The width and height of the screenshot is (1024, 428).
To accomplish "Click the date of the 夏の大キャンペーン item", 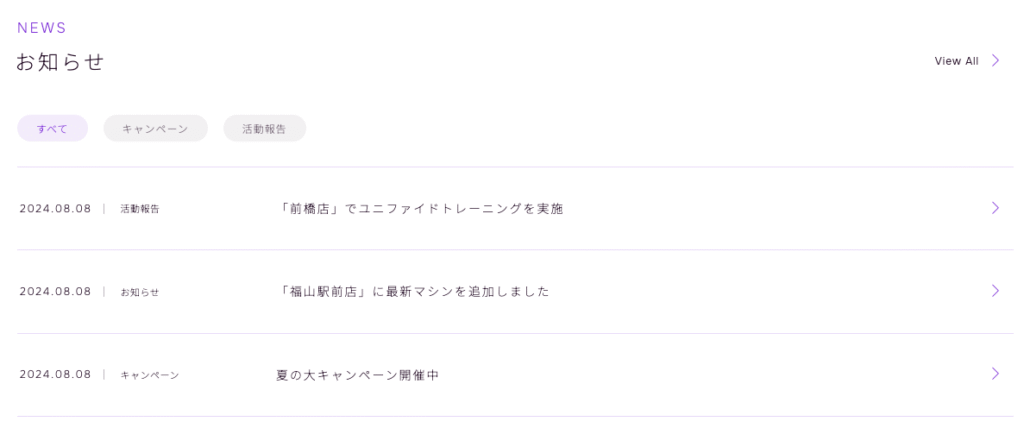I will [x=55, y=375].
